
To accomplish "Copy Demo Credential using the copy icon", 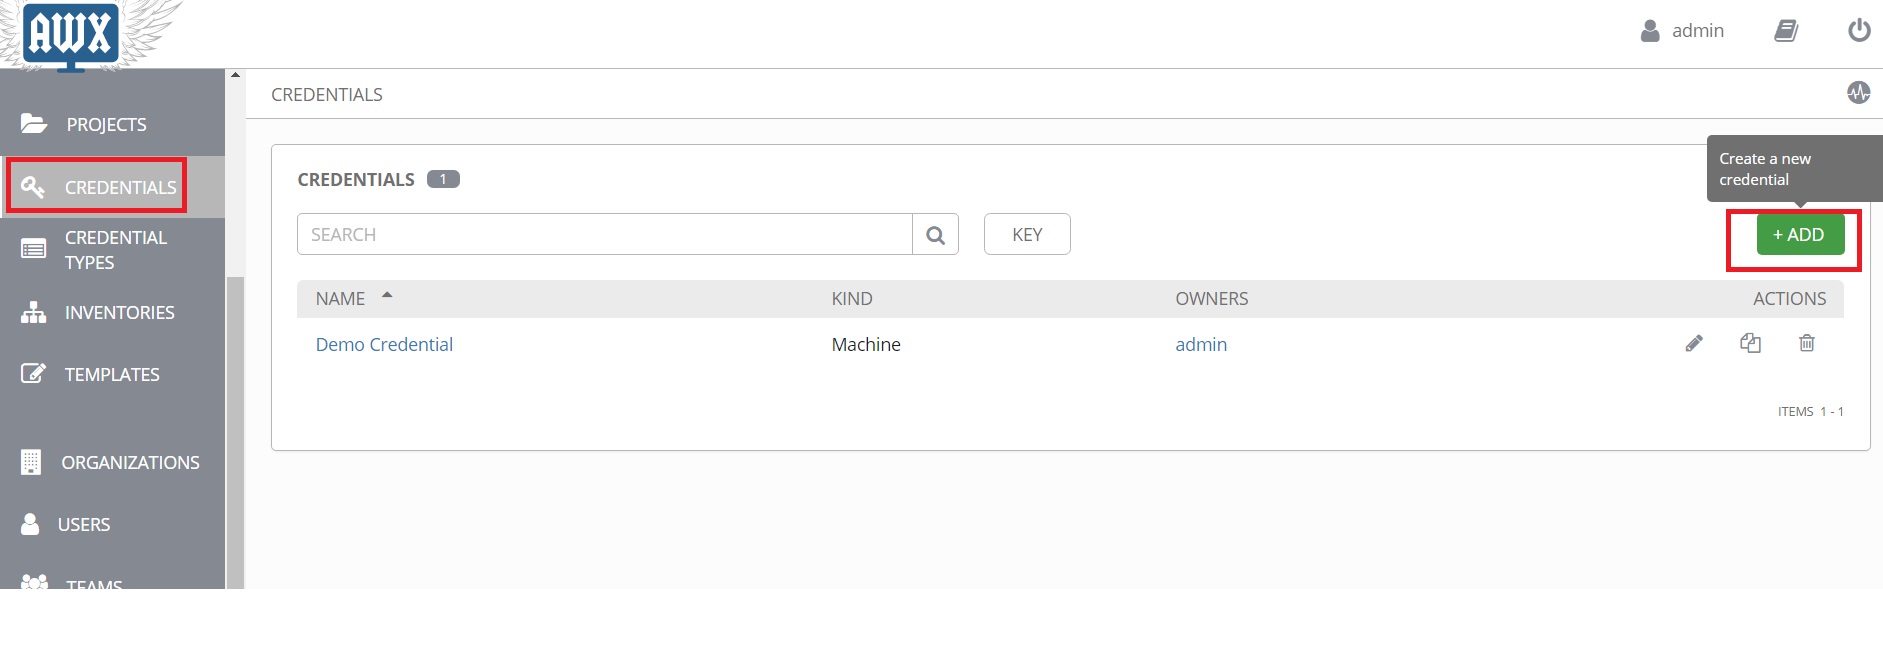I will tap(1750, 344).
